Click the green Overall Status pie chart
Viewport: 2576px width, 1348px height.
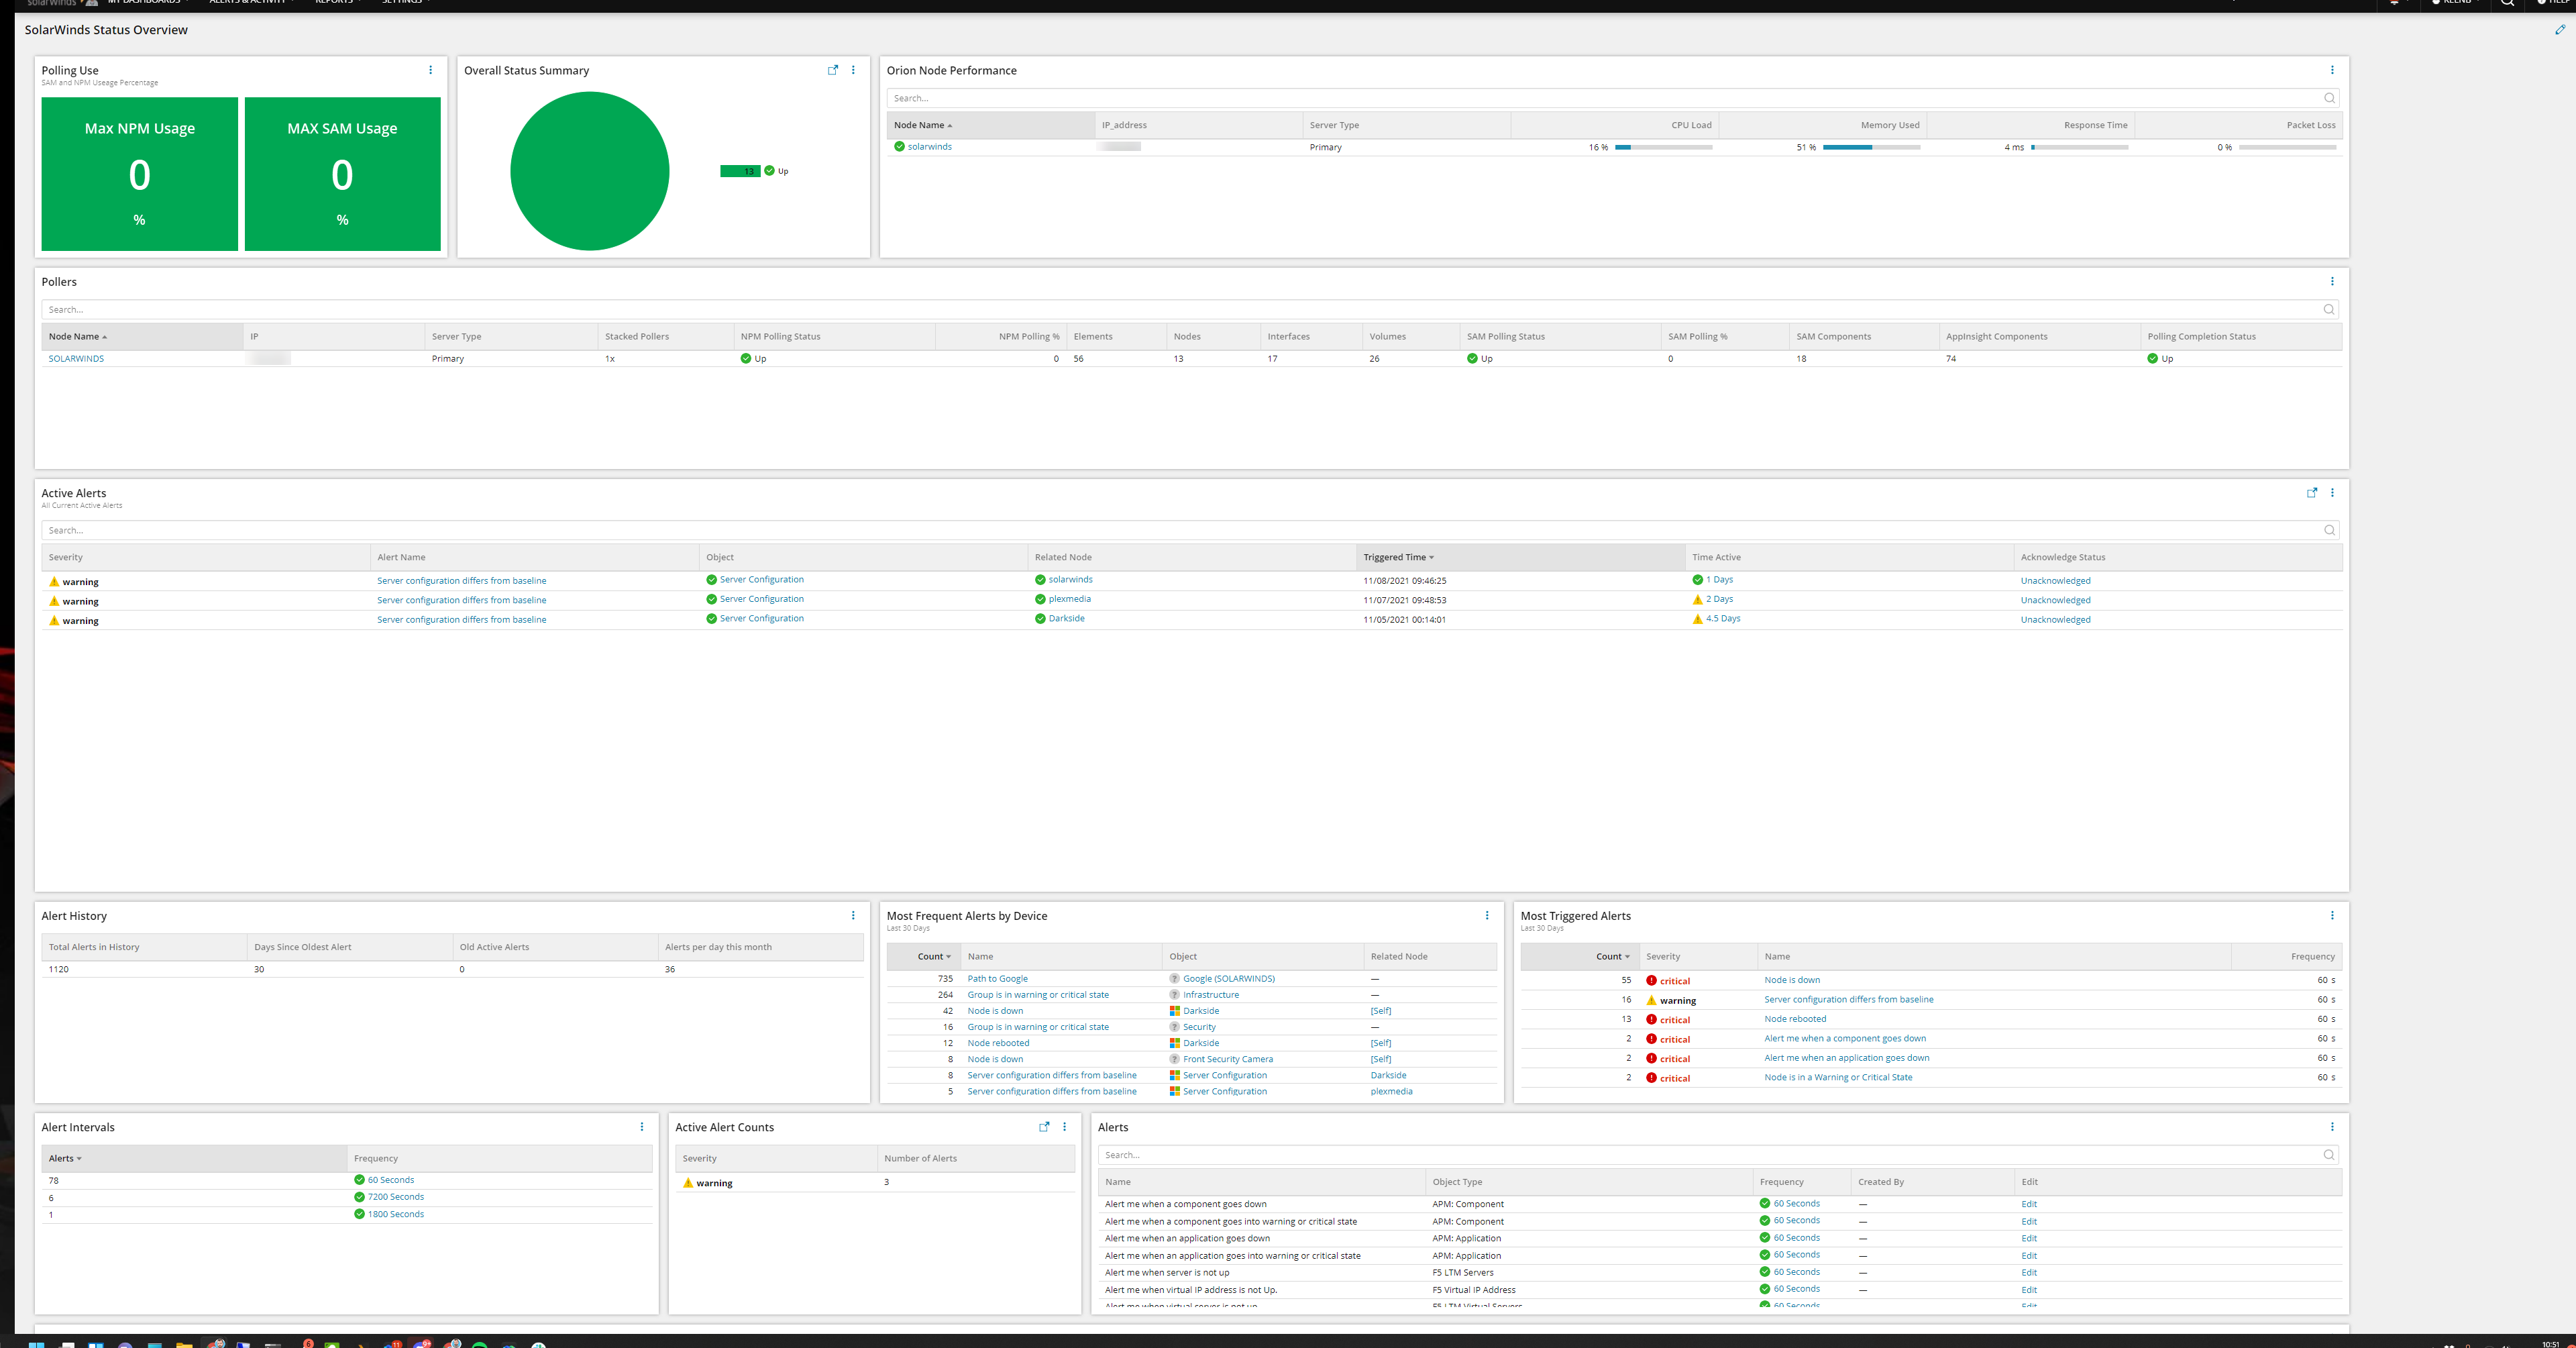[589, 171]
